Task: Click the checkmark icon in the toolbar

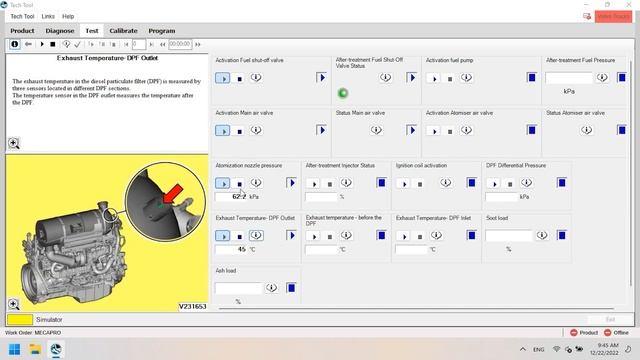Action: click(78, 44)
